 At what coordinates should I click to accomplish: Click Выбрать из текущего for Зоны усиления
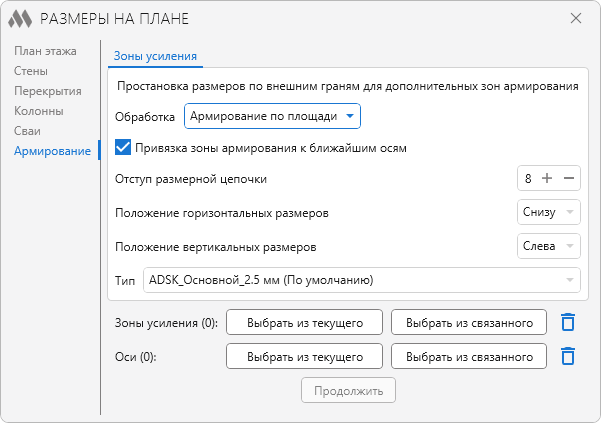tap(304, 322)
